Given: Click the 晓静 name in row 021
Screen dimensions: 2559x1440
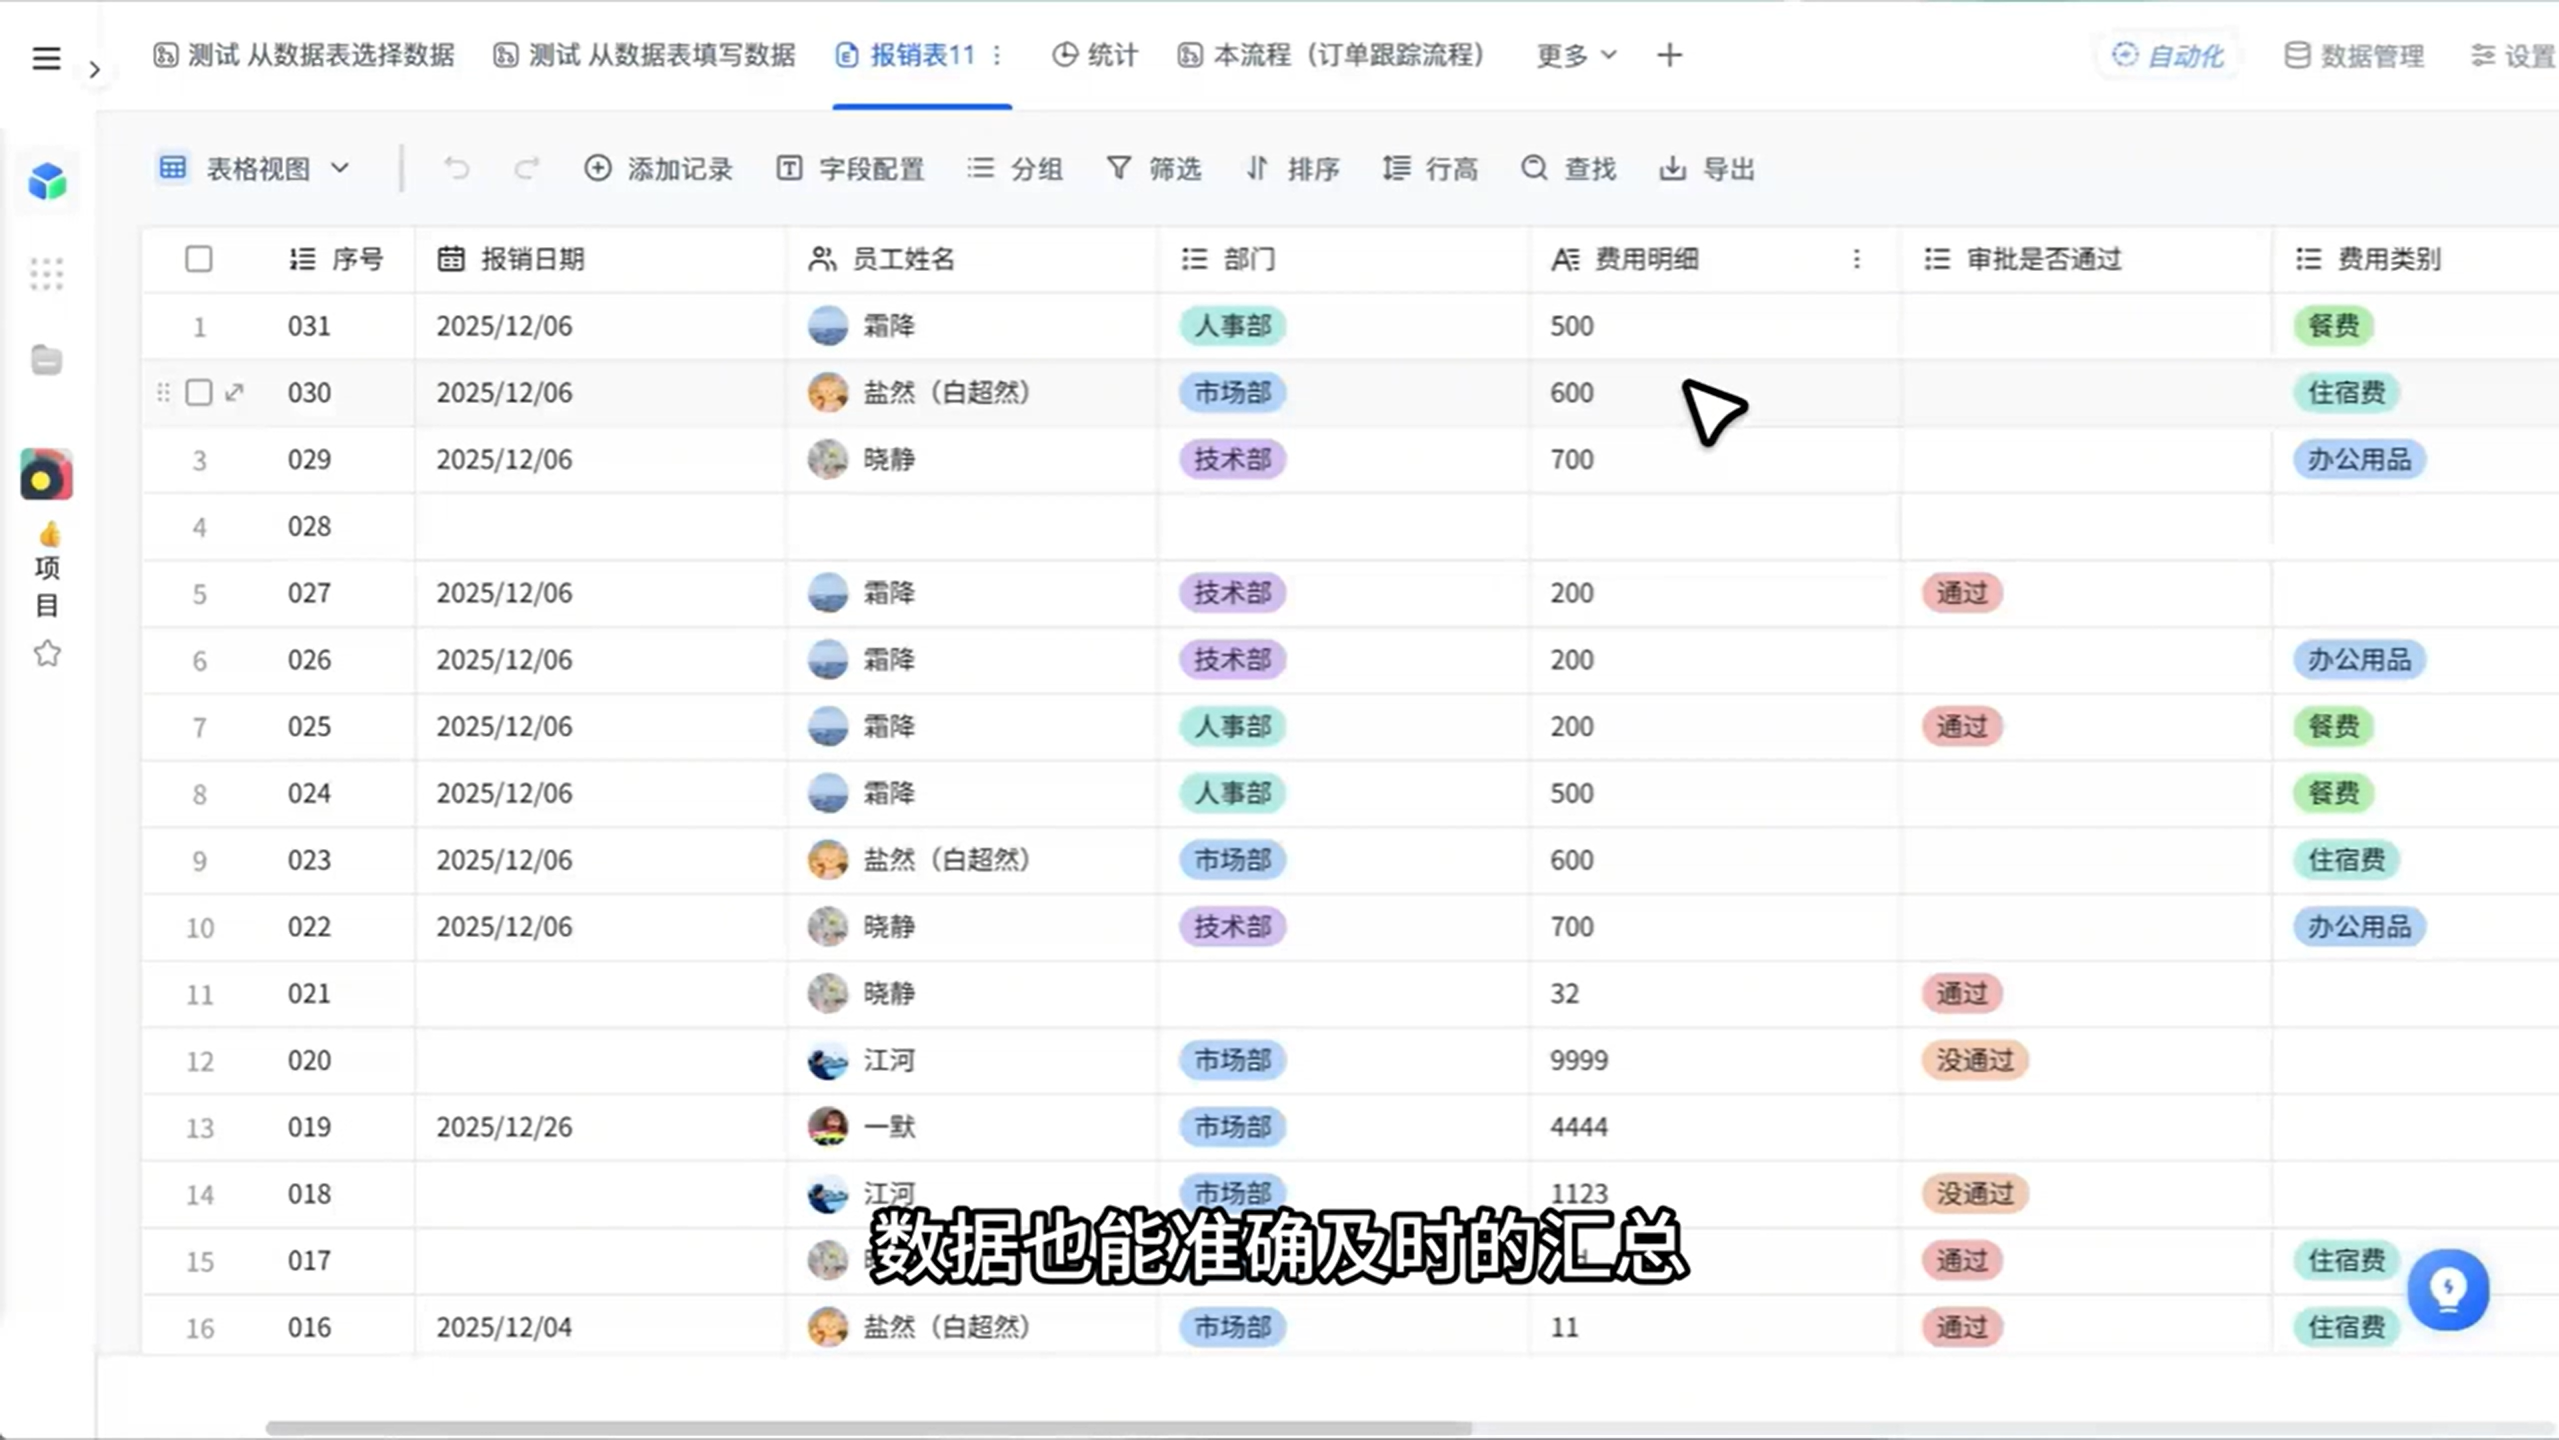Looking at the screenshot, I should coord(889,993).
